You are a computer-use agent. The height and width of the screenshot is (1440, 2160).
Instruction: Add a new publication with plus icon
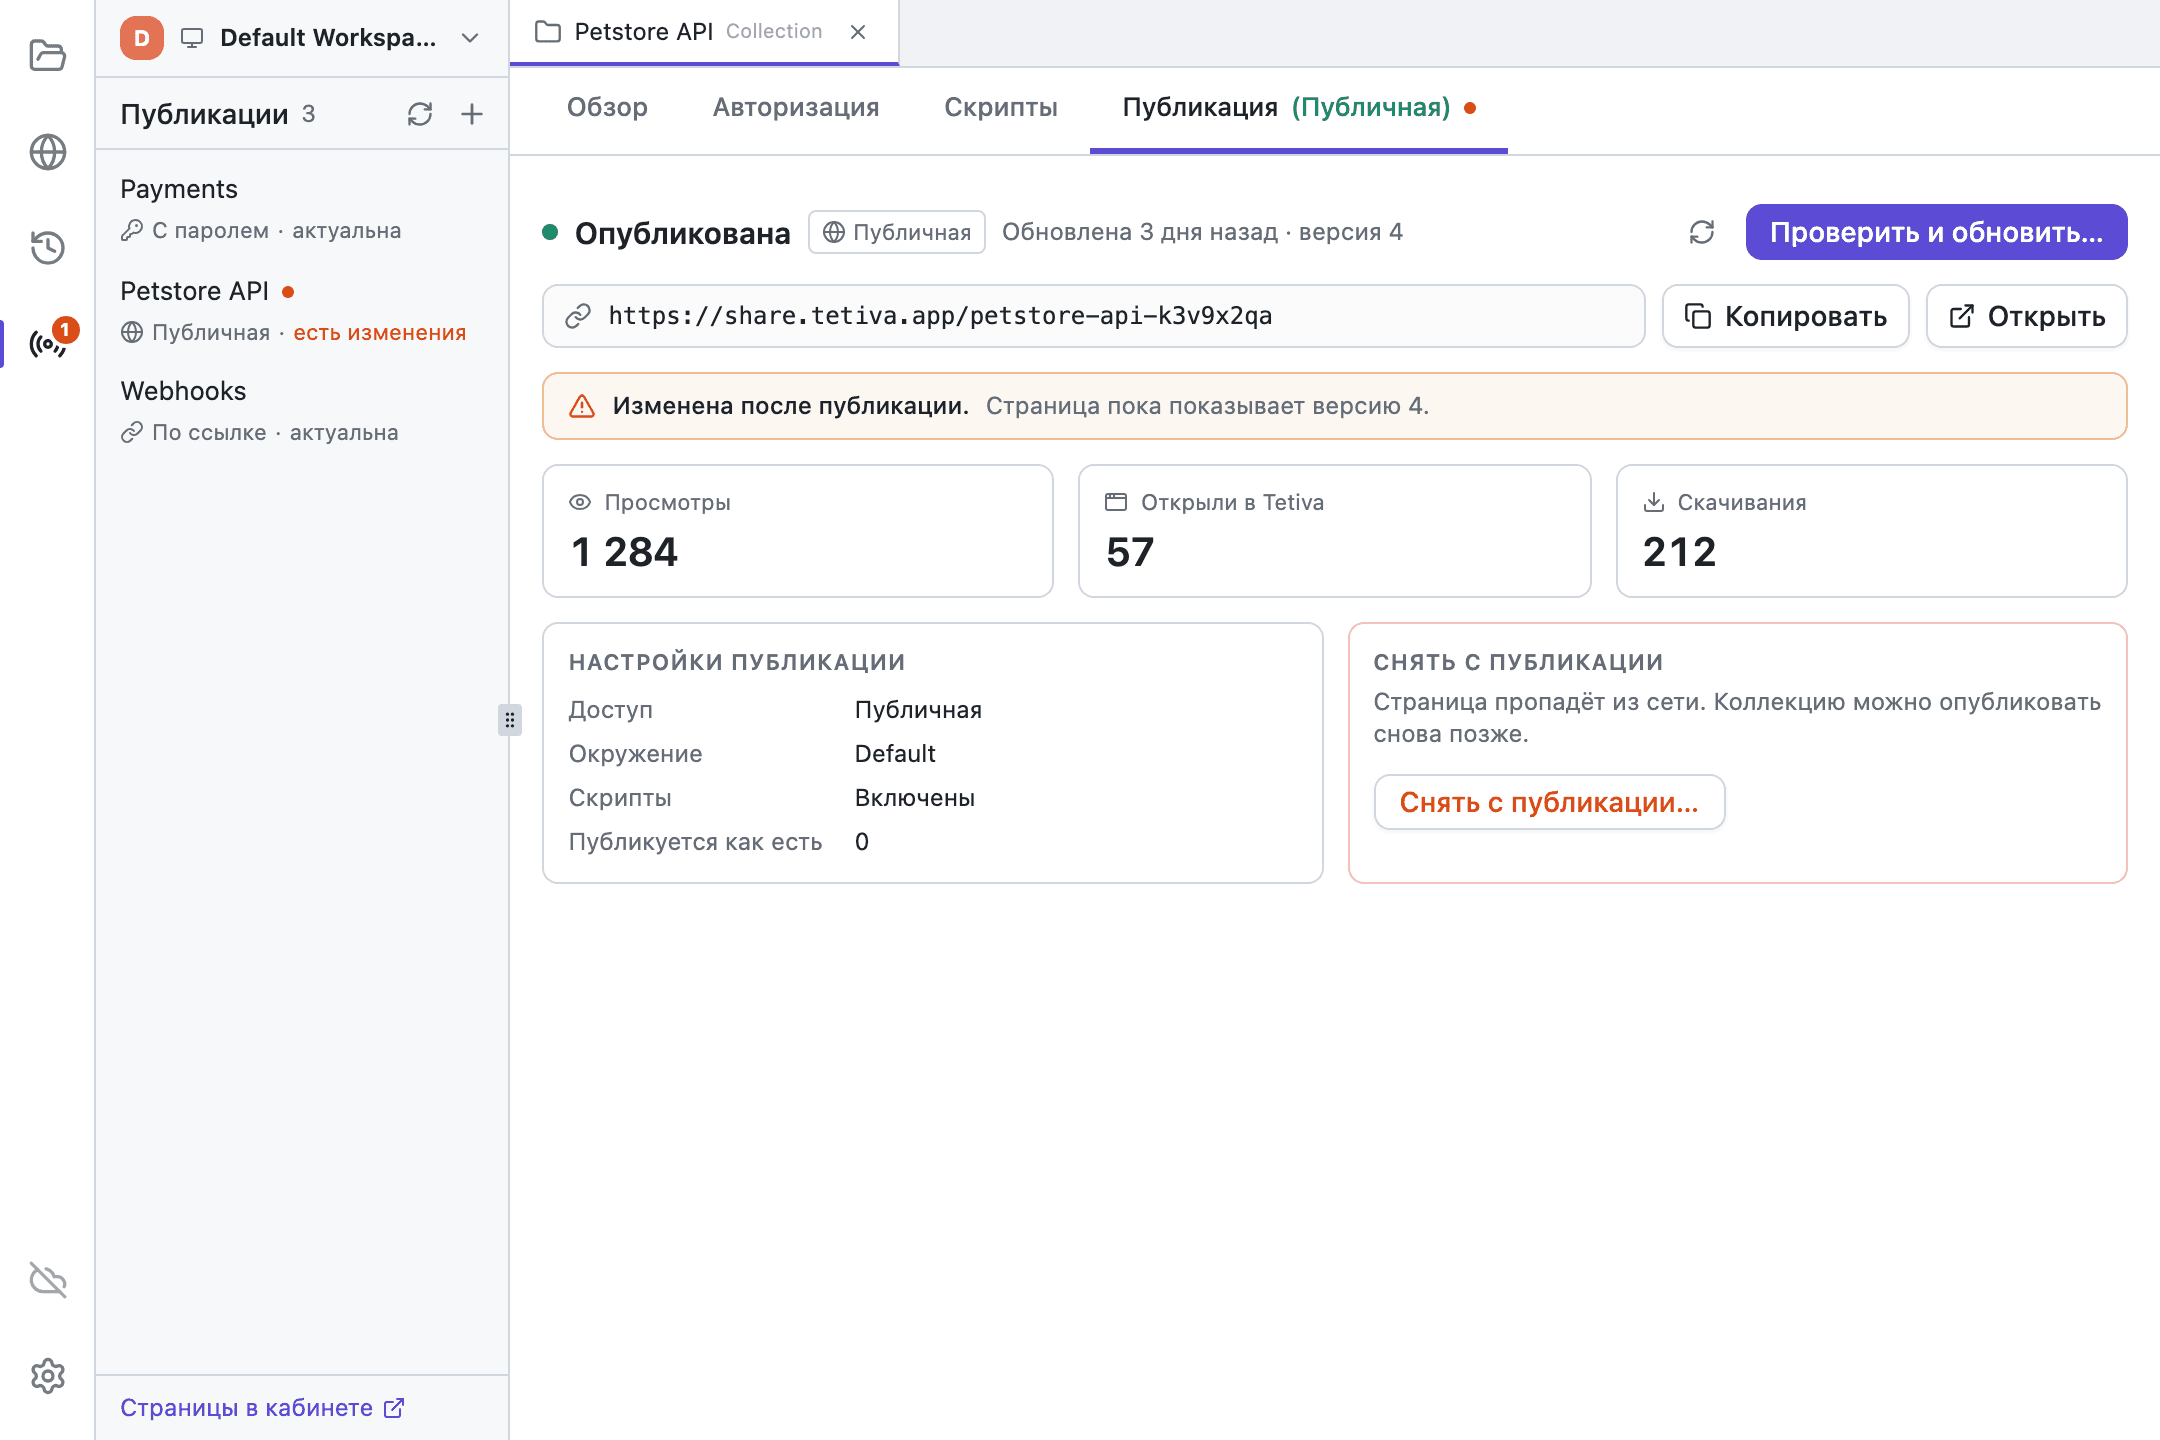[x=472, y=114]
